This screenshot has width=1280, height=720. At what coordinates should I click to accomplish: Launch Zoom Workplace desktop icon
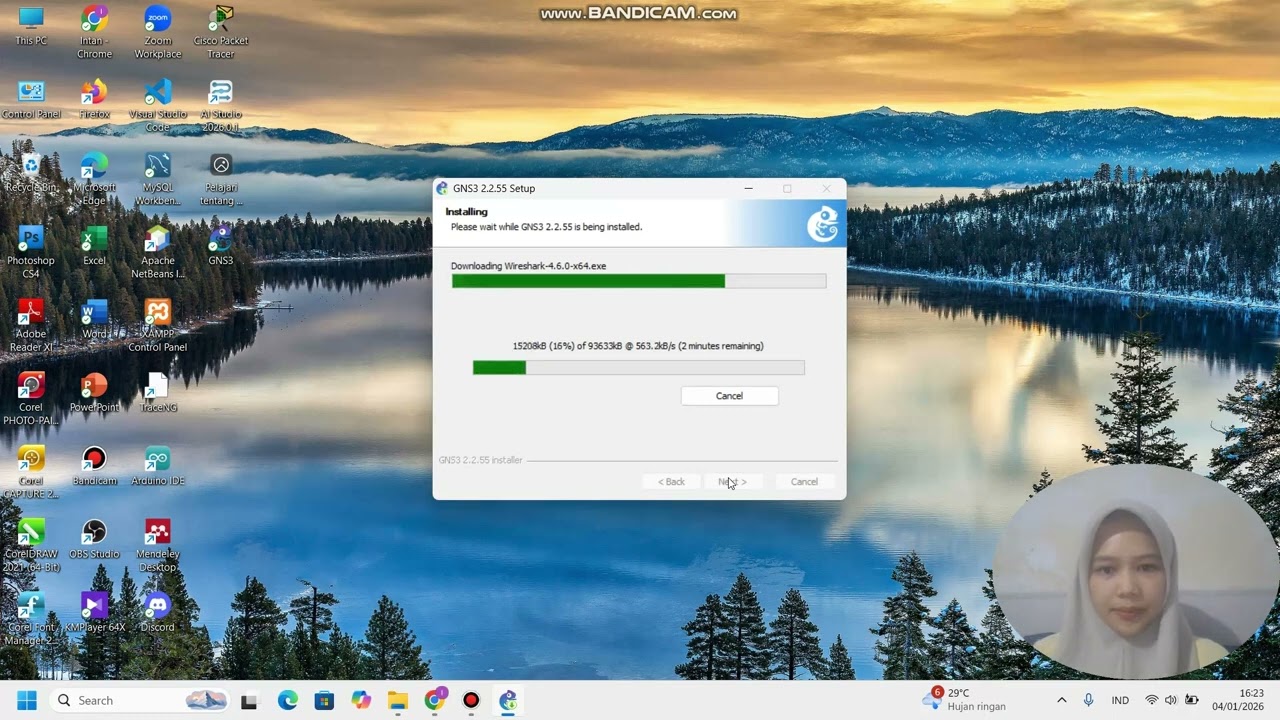pos(158,32)
